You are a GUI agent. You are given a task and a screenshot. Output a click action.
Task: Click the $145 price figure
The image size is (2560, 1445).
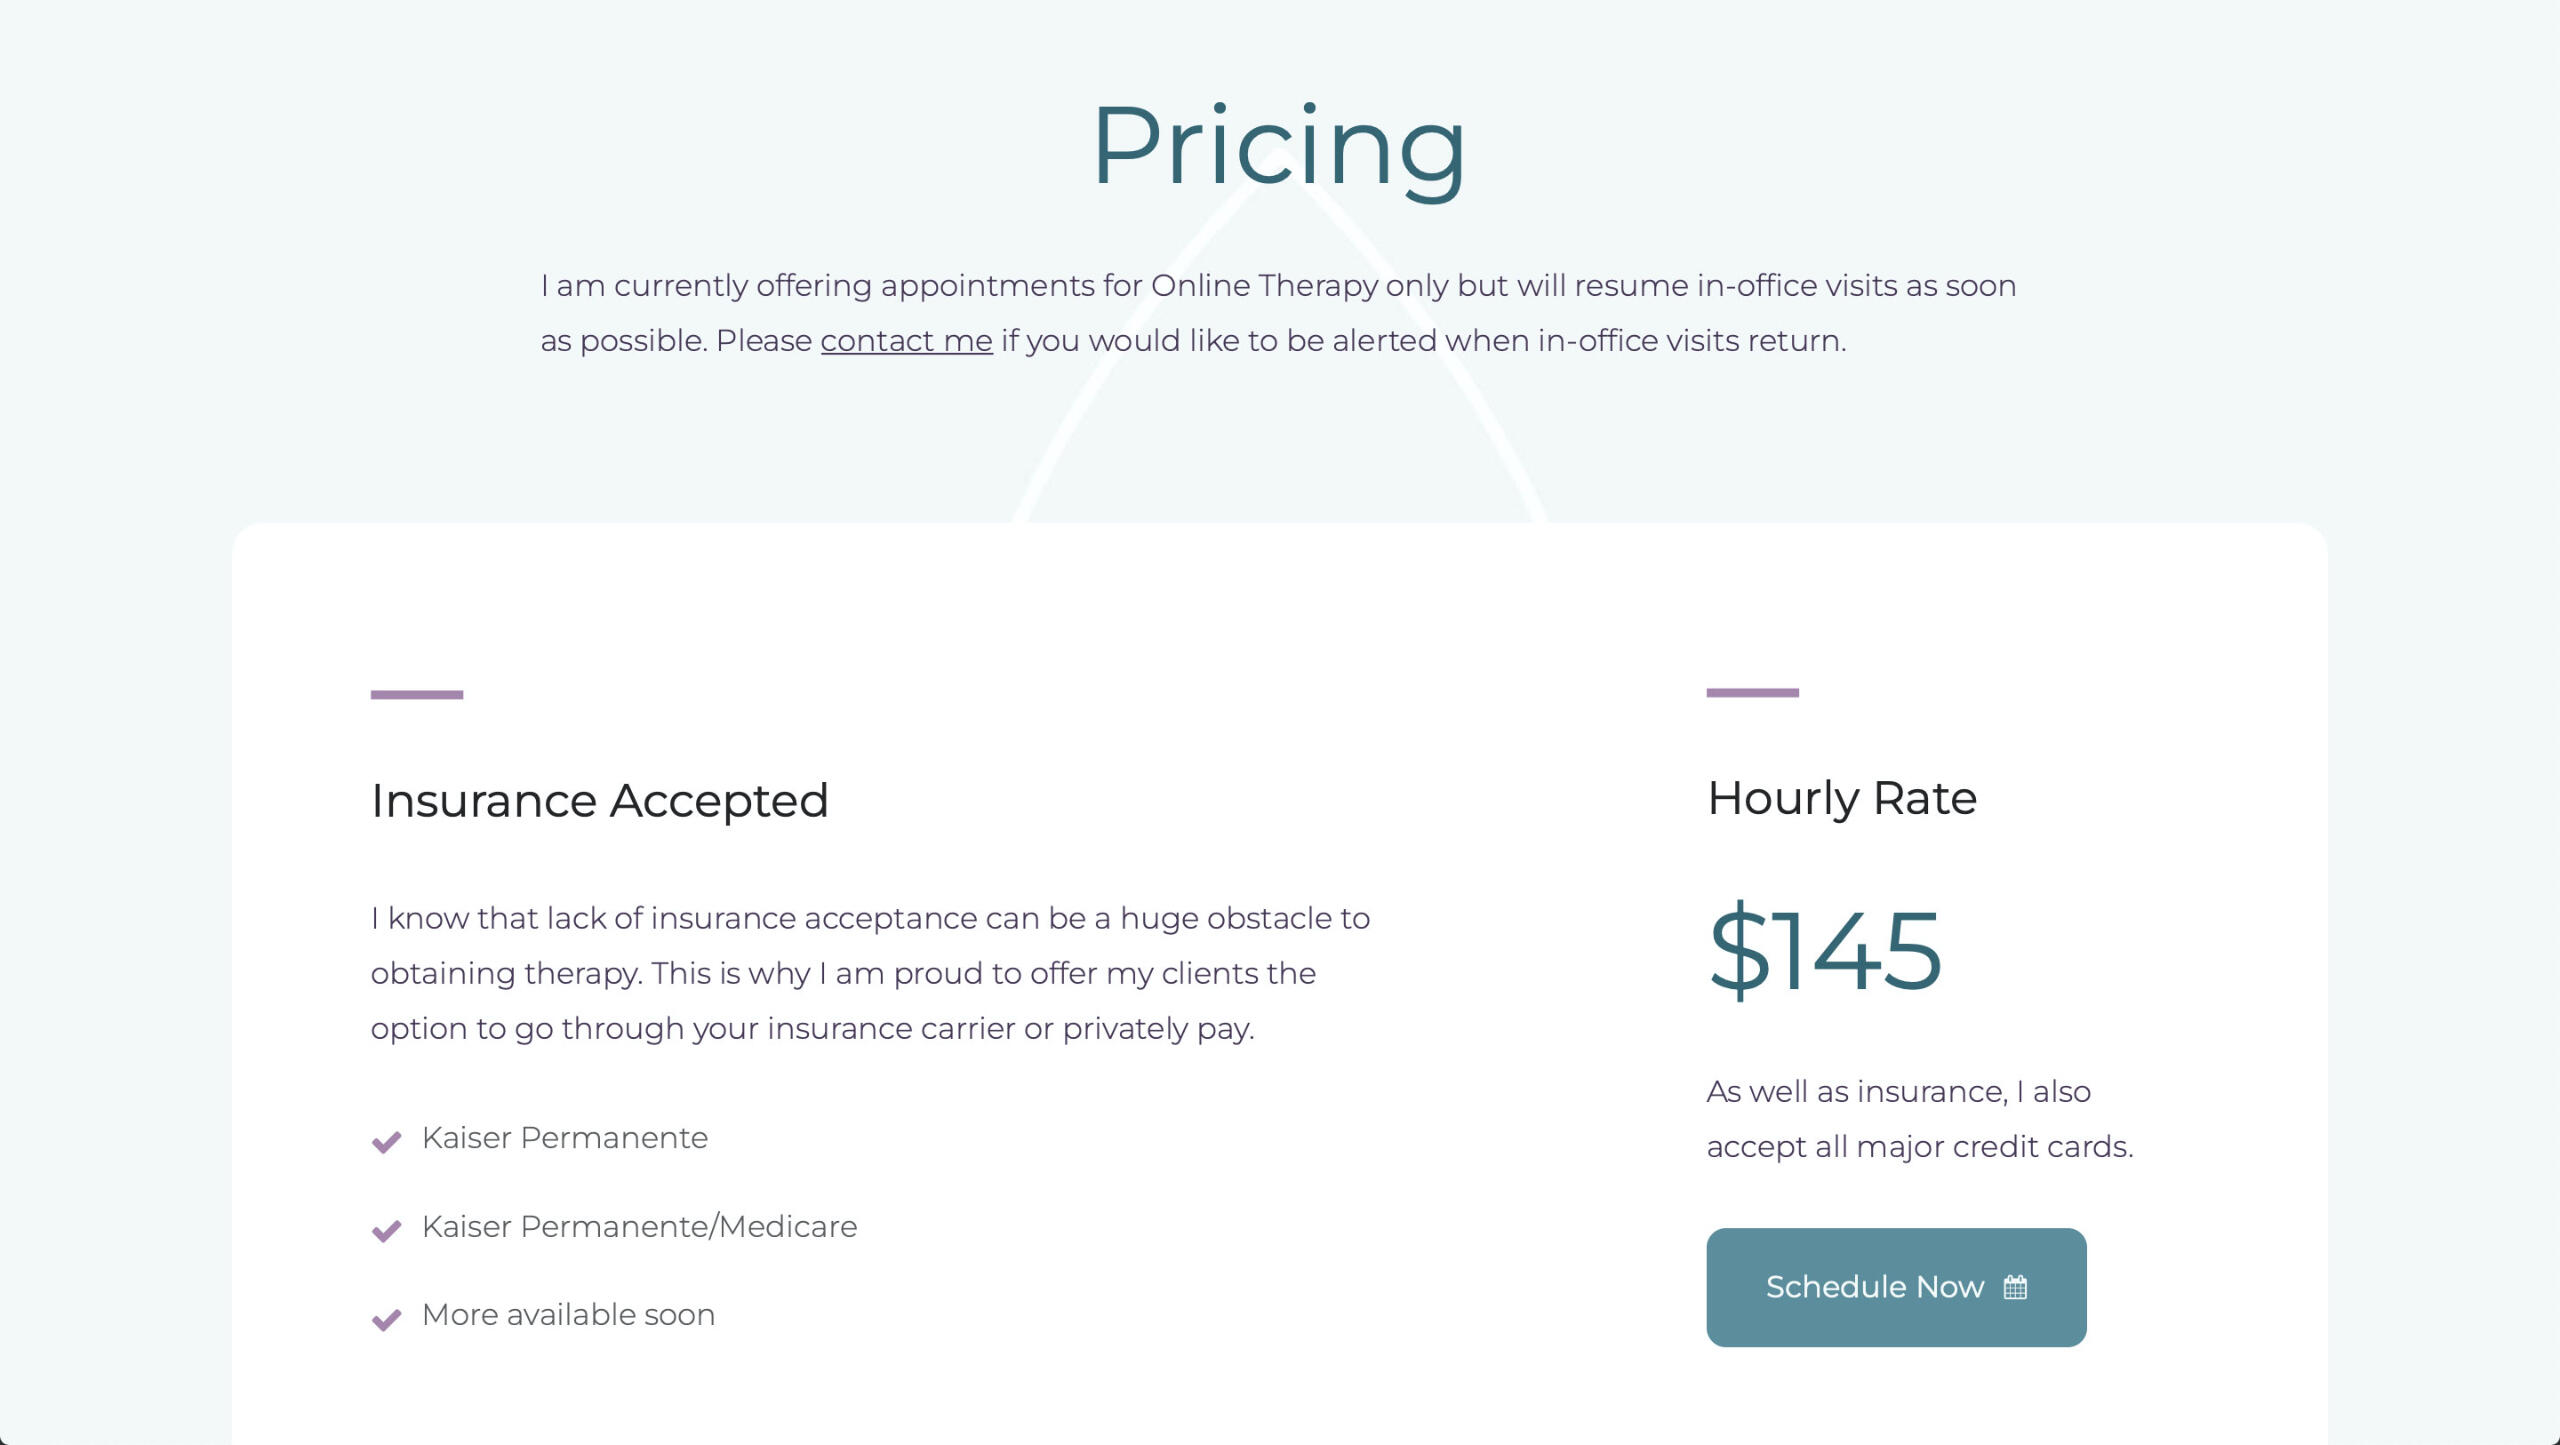click(x=1825, y=950)
